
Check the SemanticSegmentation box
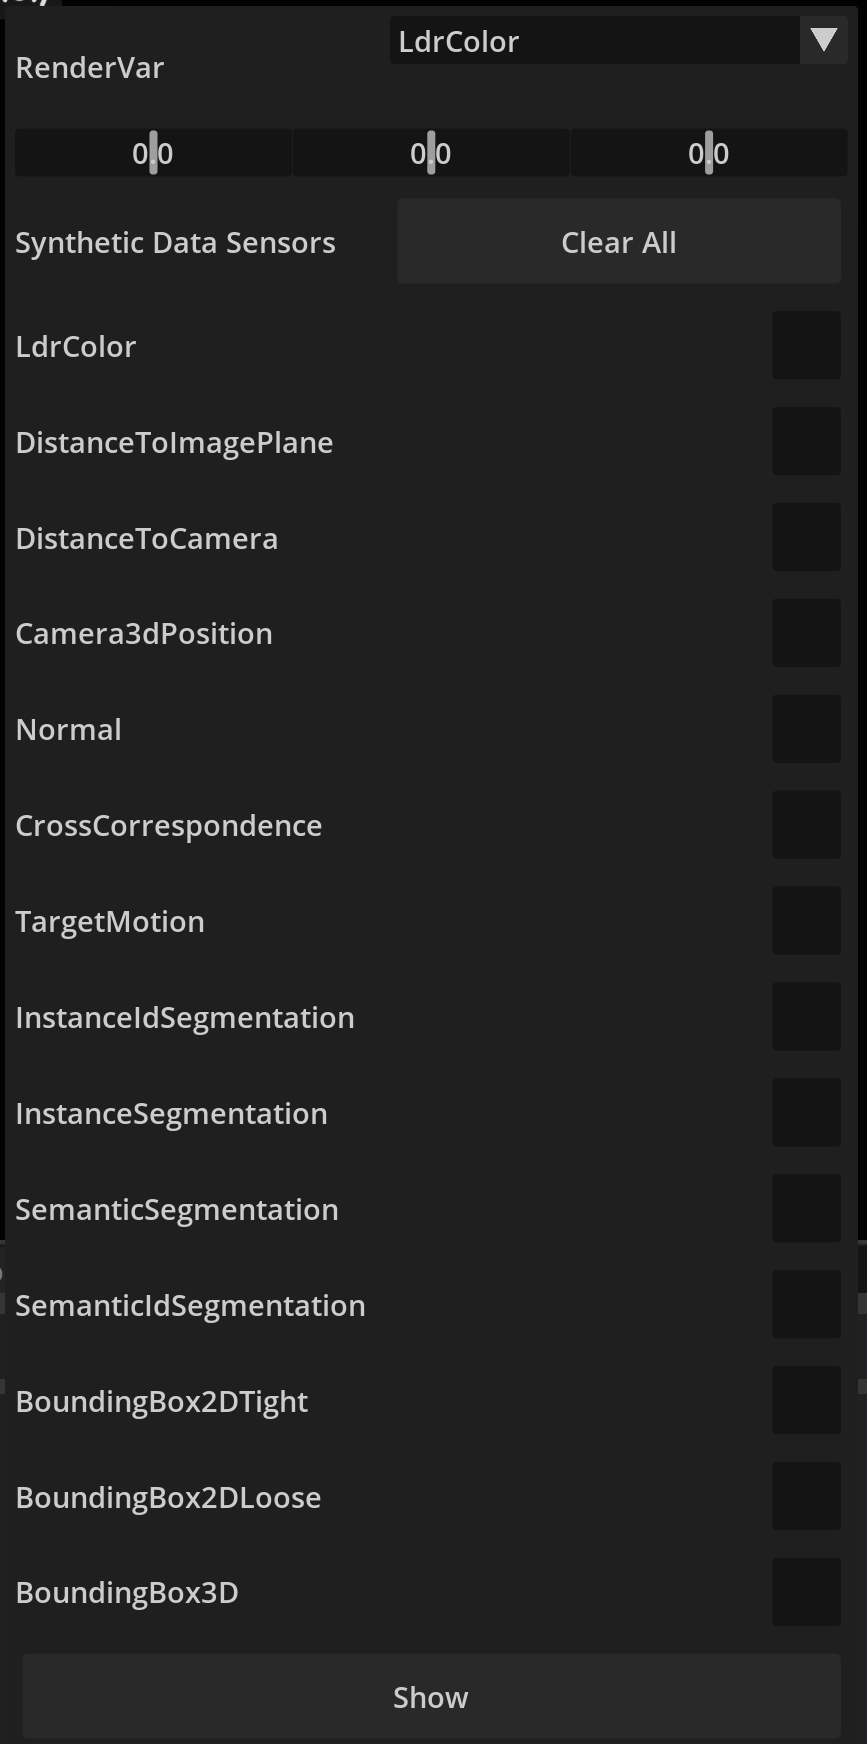tap(806, 1209)
